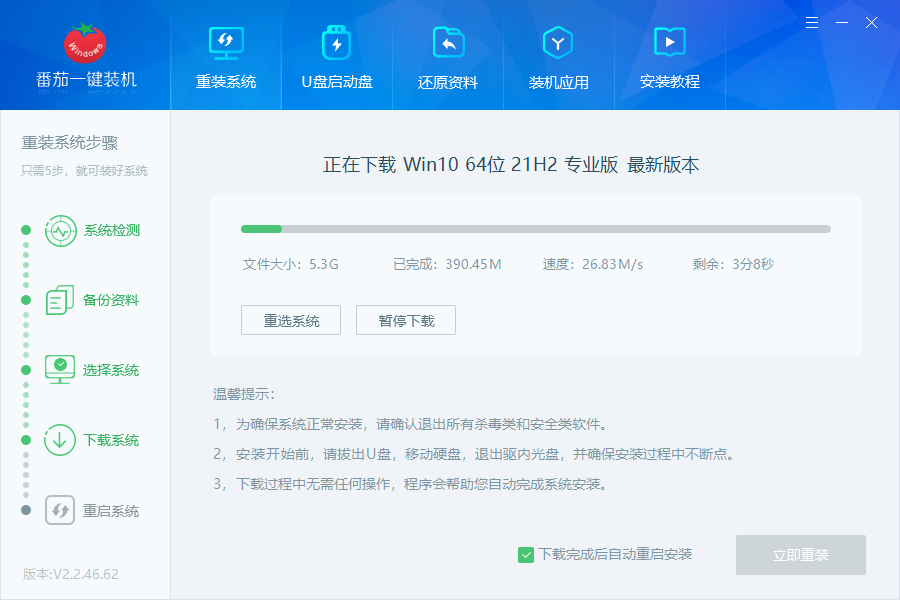This screenshot has width=900, height=600.
Task: Click the 正在下载 Win10 64位 21H2 heading
Action: pyautogui.click(x=511, y=165)
